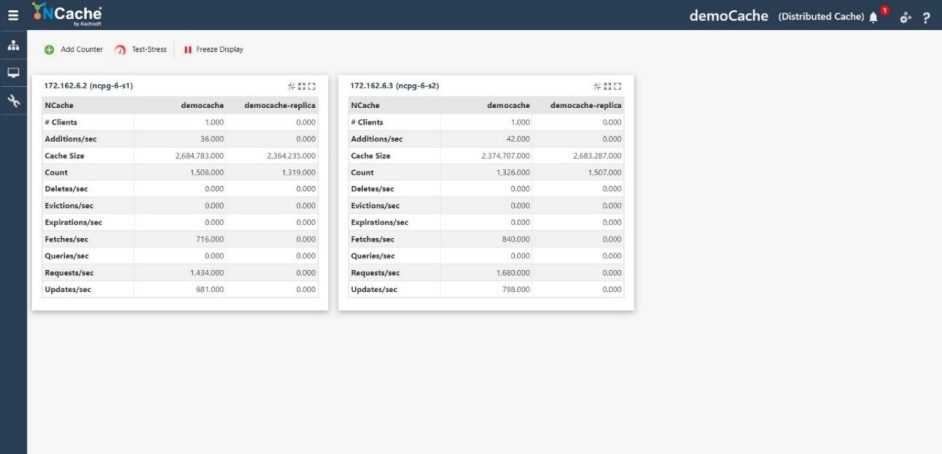
Task: Click the Test-Stress gauge icon
Action: click(120, 50)
